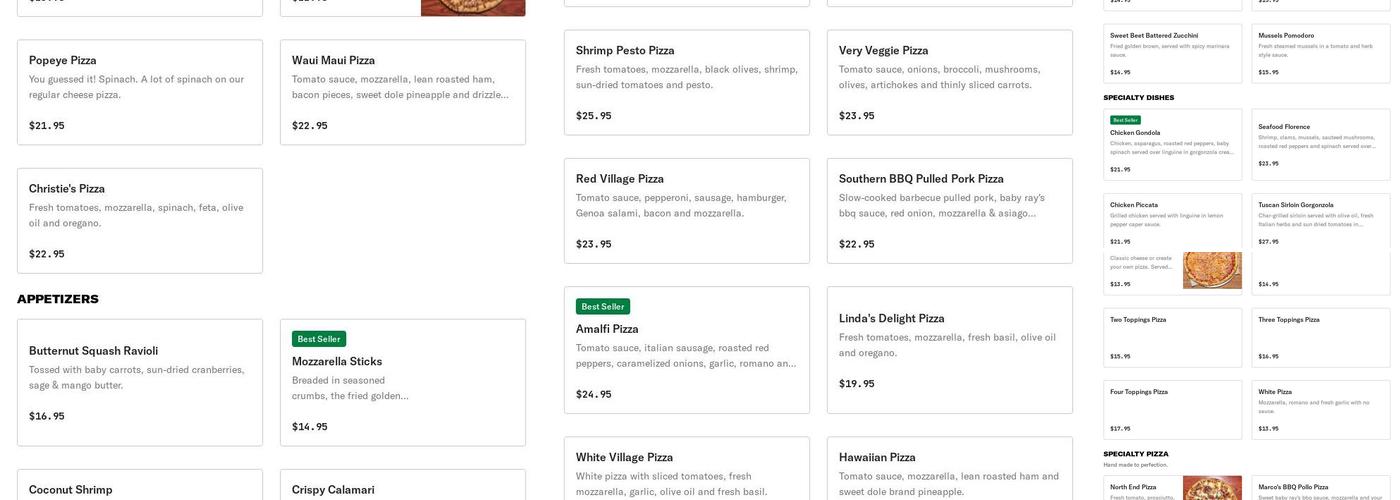Open Two Toppings Pizza preview card

1172,336
